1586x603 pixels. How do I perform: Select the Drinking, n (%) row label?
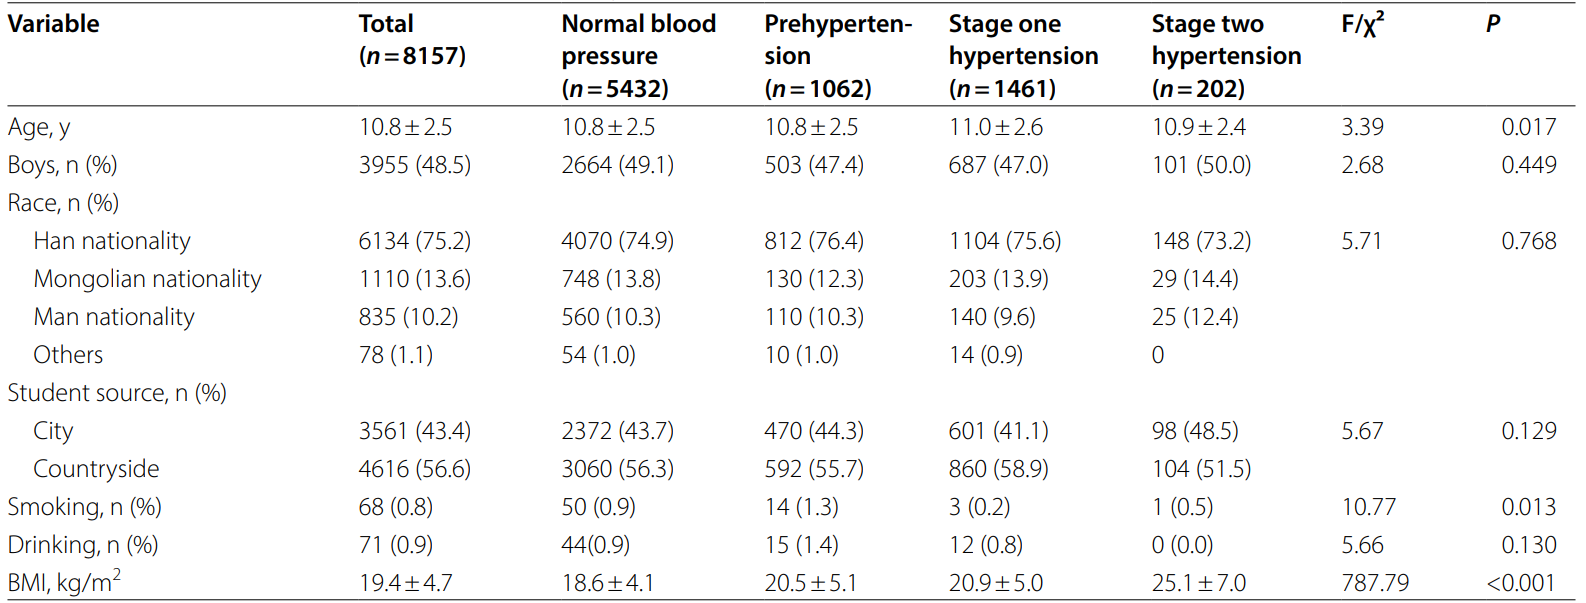83,545
